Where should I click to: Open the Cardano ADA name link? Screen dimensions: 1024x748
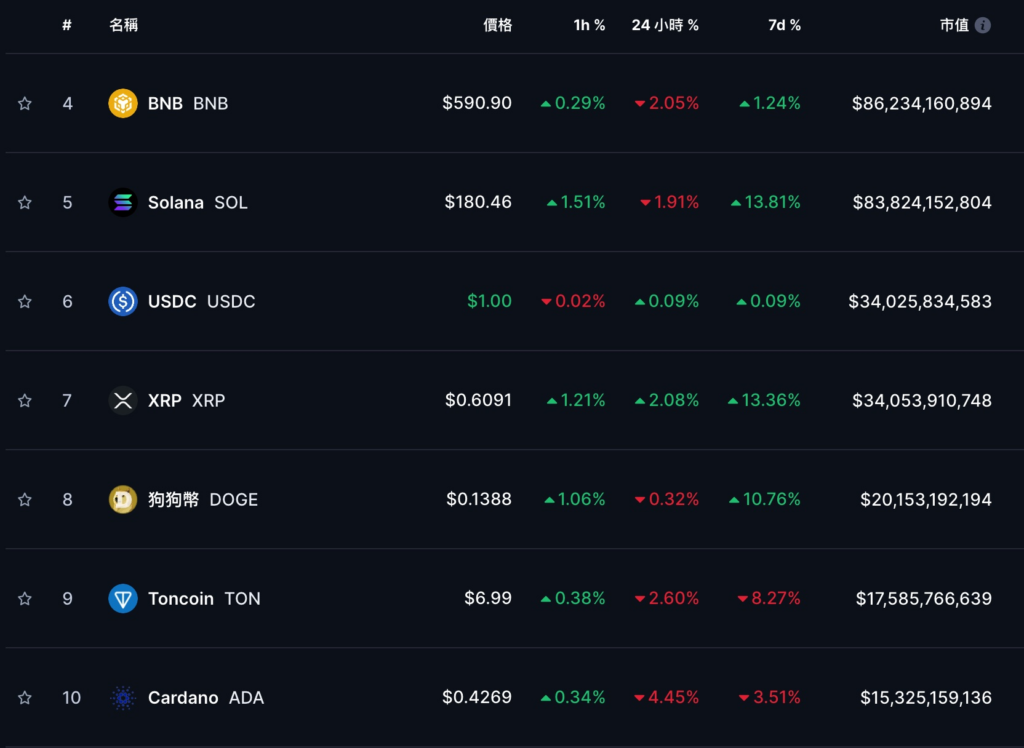206,698
